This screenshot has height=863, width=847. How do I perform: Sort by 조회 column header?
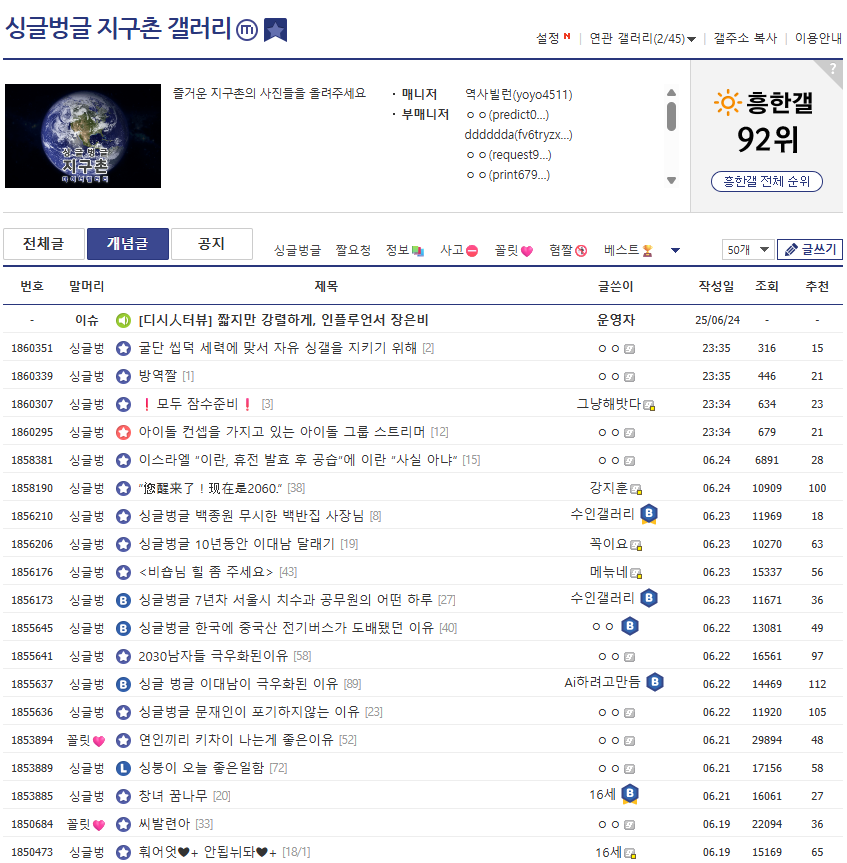tap(767, 286)
